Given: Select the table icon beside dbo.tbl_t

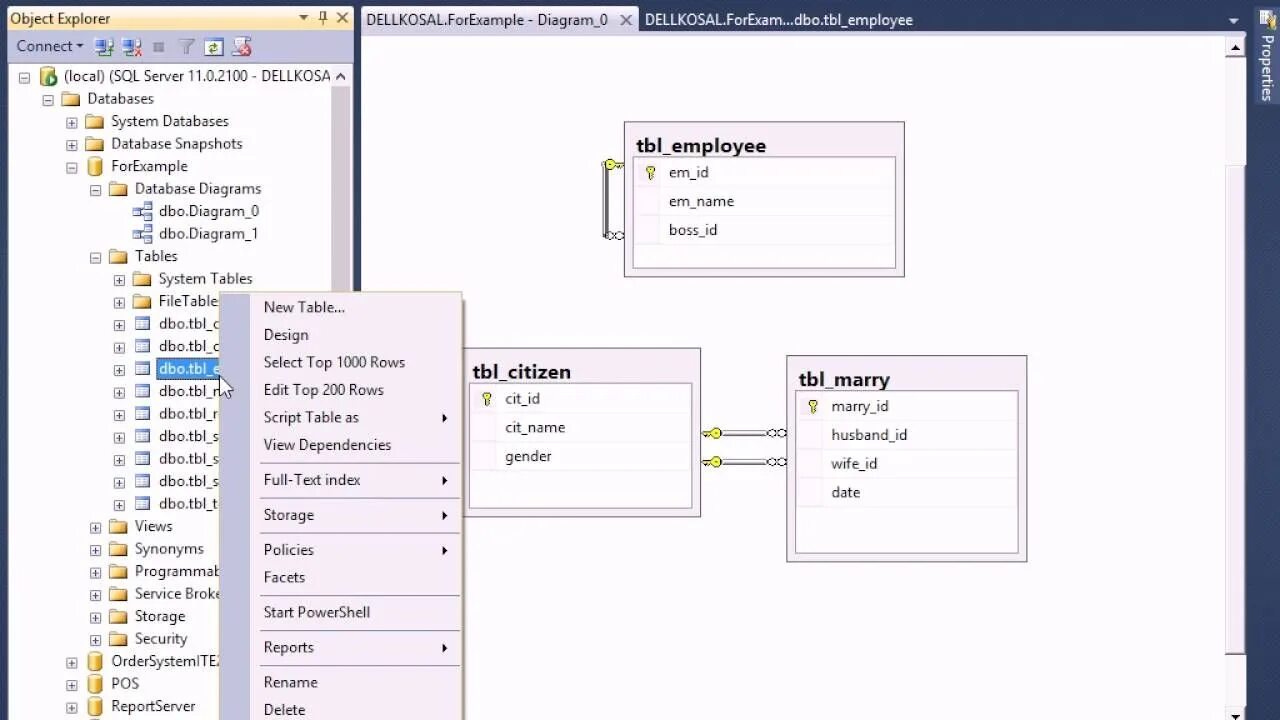Looking at the screenshot, I should pyautogui.click(x=144, y=503).
